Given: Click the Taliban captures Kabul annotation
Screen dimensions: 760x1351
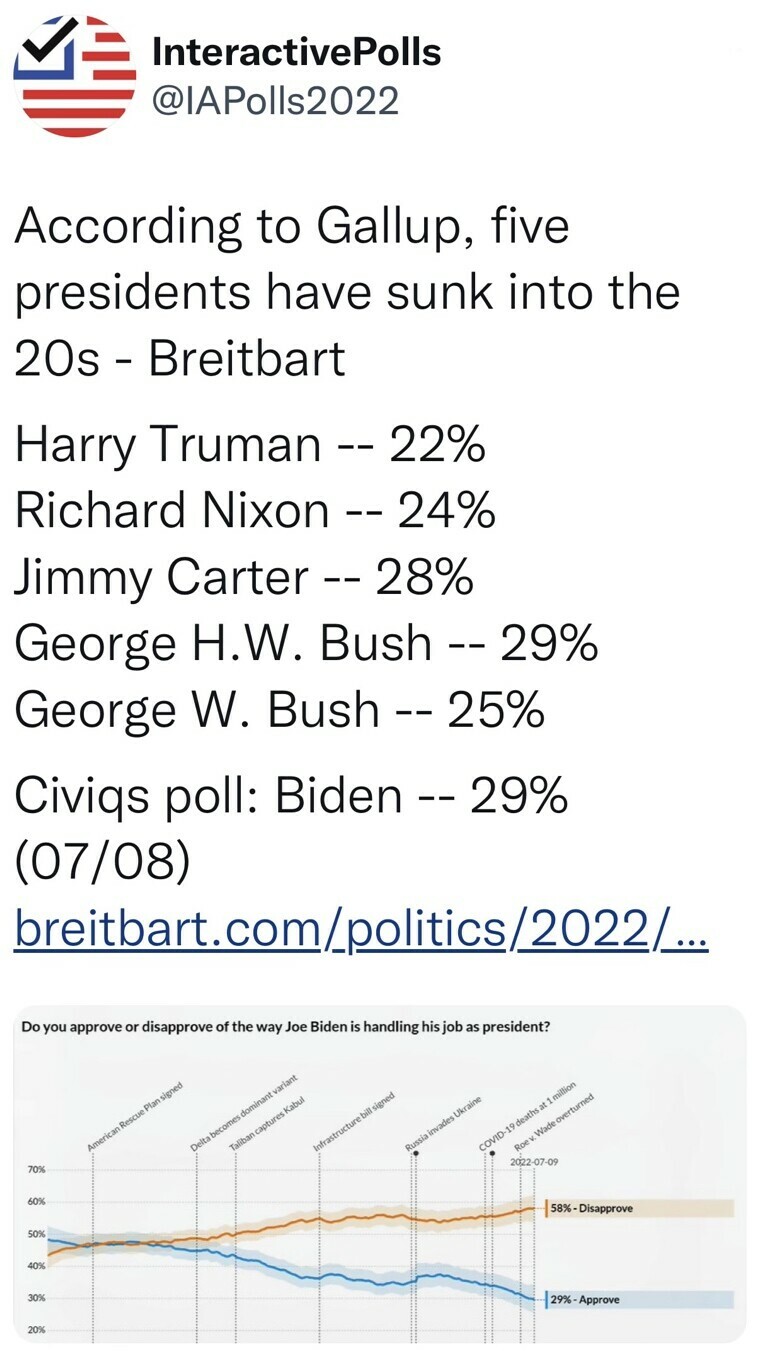Looking at the screenshot, I should point(266,1120).
